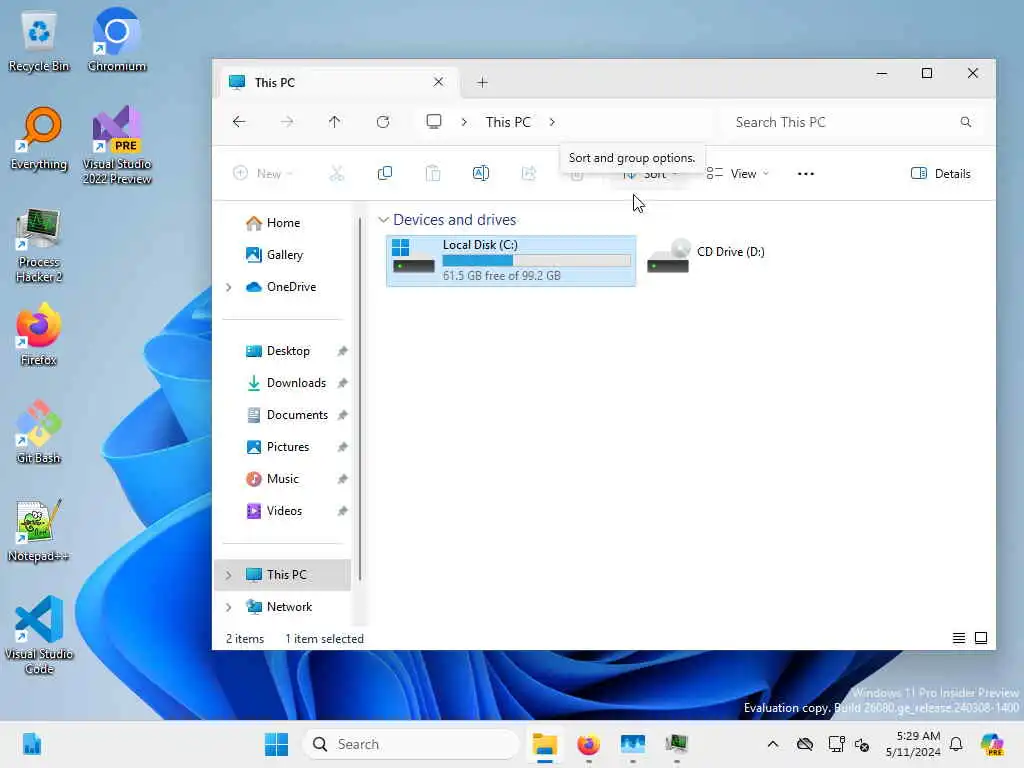The image size is (1024, 768).
Task: Open Everything desktop shortcut
Action: coord(39,139)
